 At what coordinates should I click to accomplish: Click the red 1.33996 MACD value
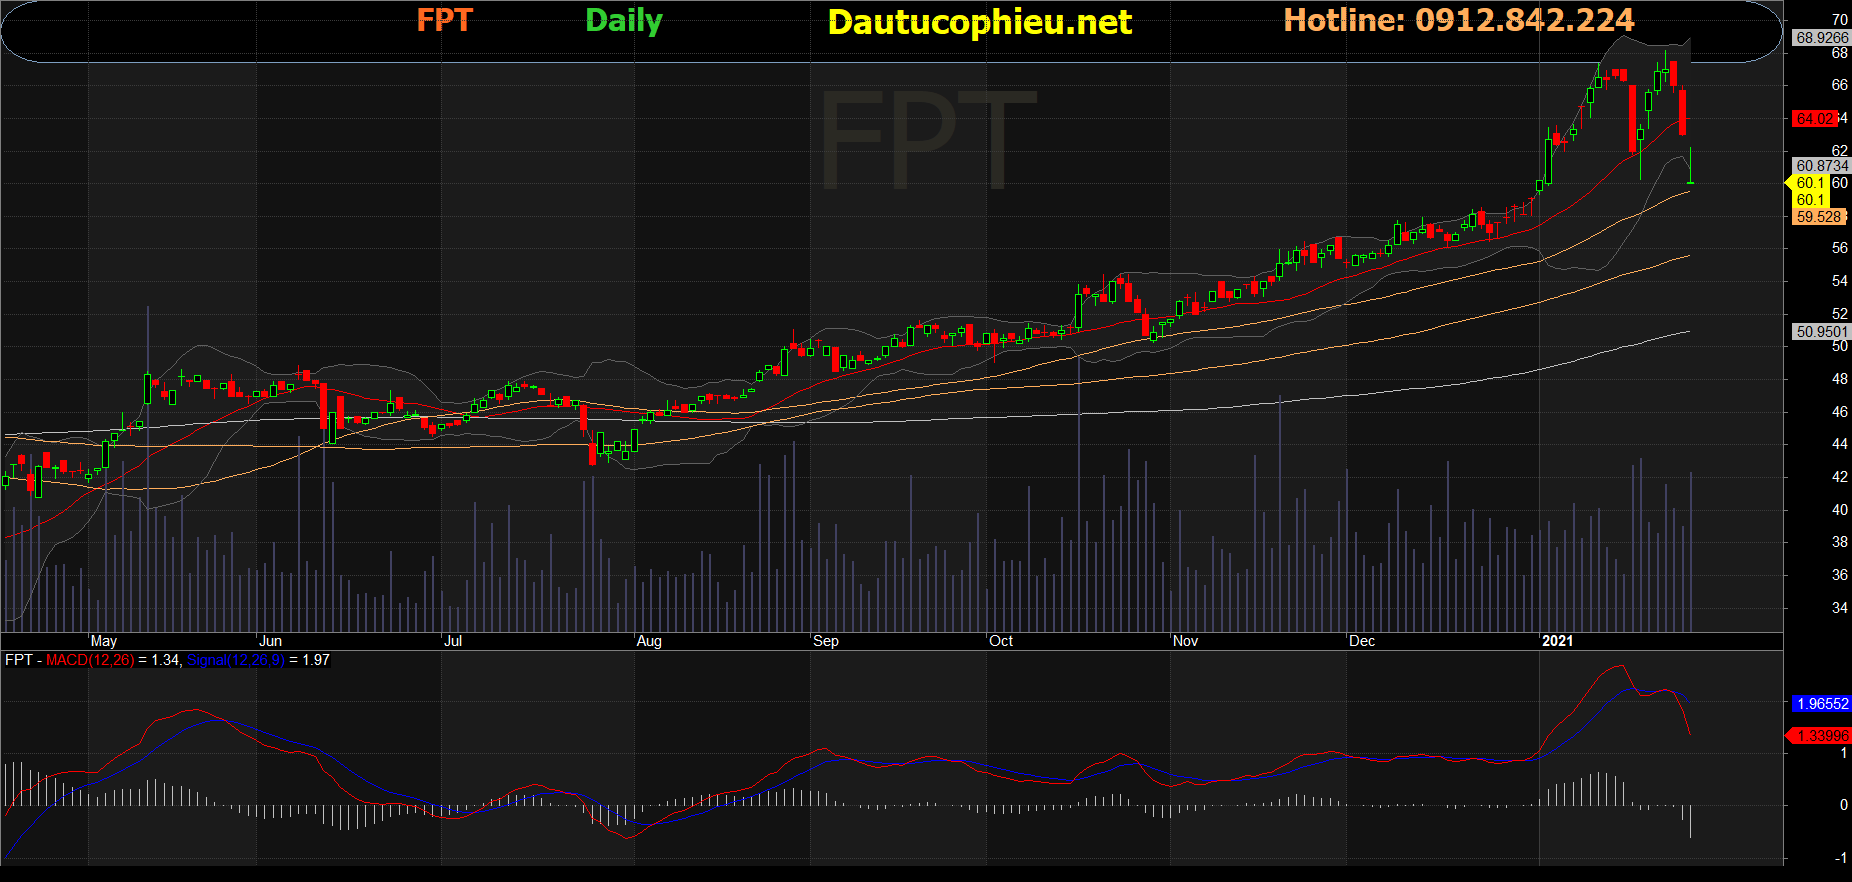click(x=1821, y=736)
